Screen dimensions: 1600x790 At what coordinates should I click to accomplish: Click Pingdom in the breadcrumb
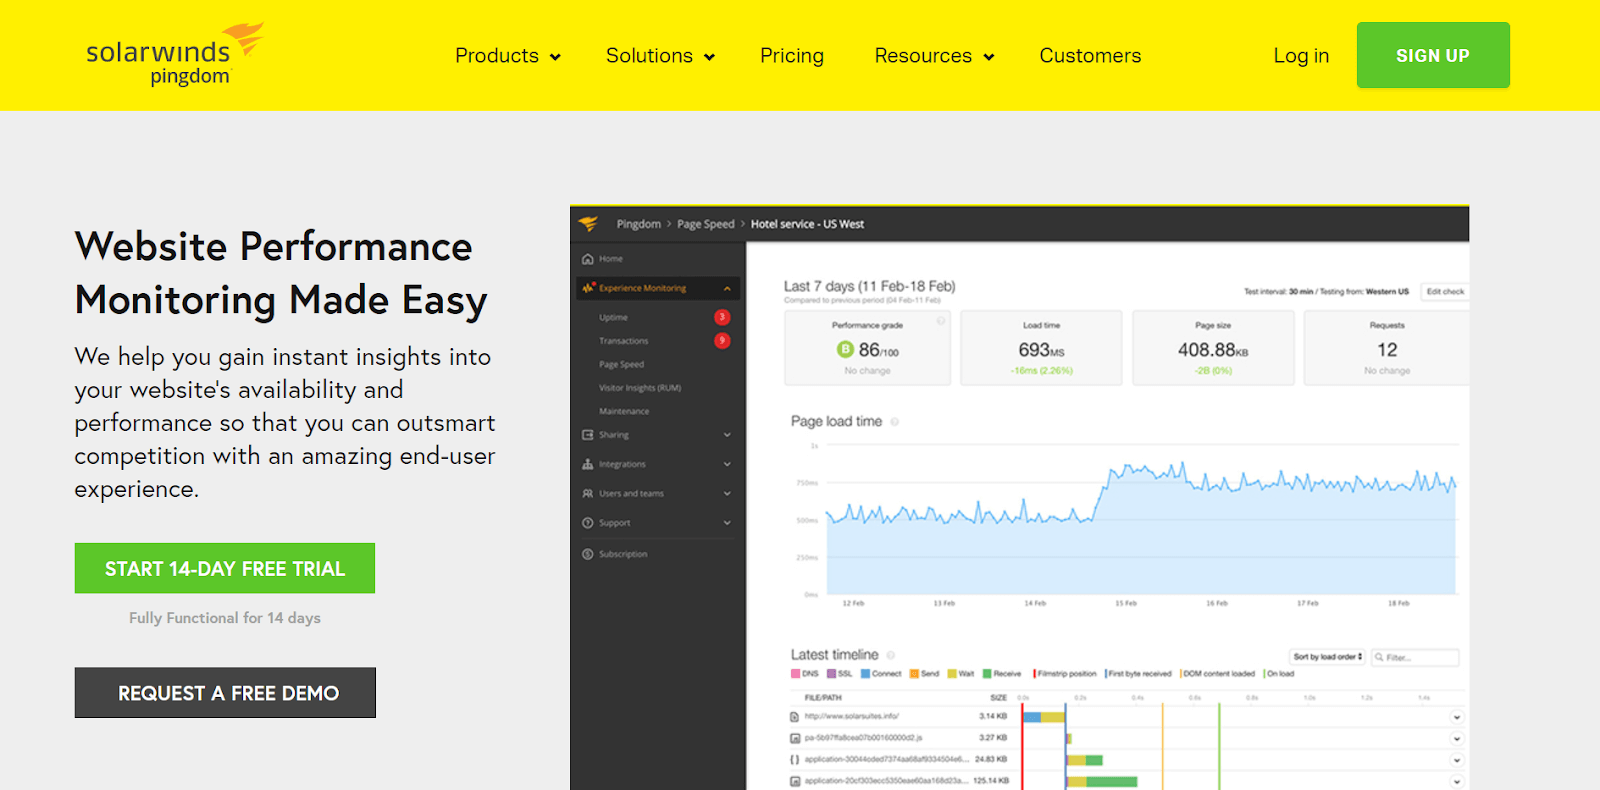point(639,224)
